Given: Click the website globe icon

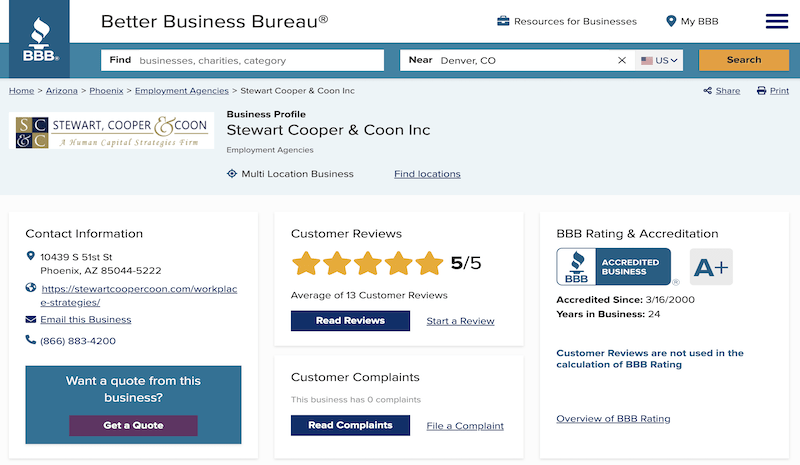Looking at the screenshot, I should pyautogui.click(x=31, y=288).
